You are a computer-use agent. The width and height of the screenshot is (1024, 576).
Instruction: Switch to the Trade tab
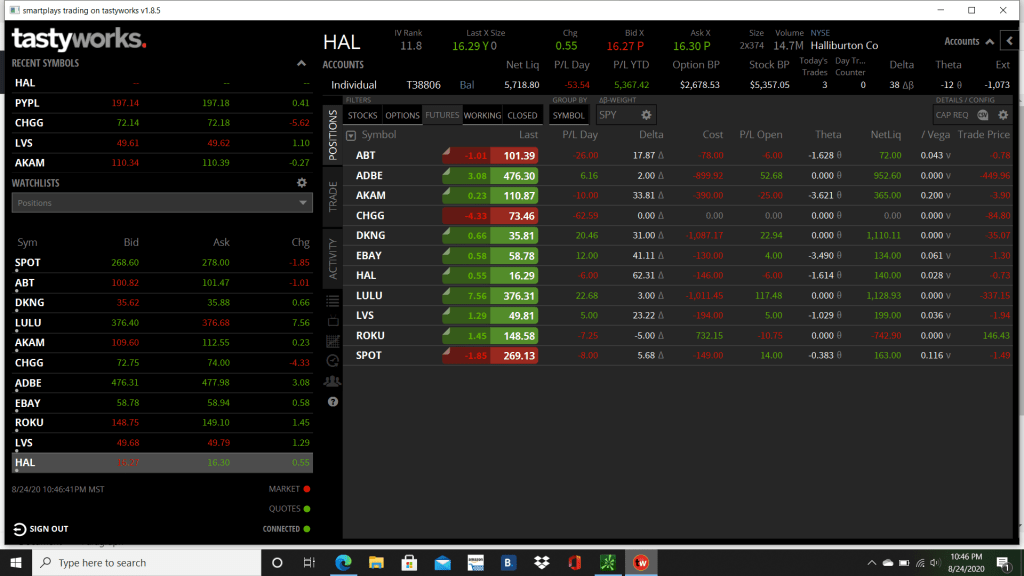(x=333, y=196)
